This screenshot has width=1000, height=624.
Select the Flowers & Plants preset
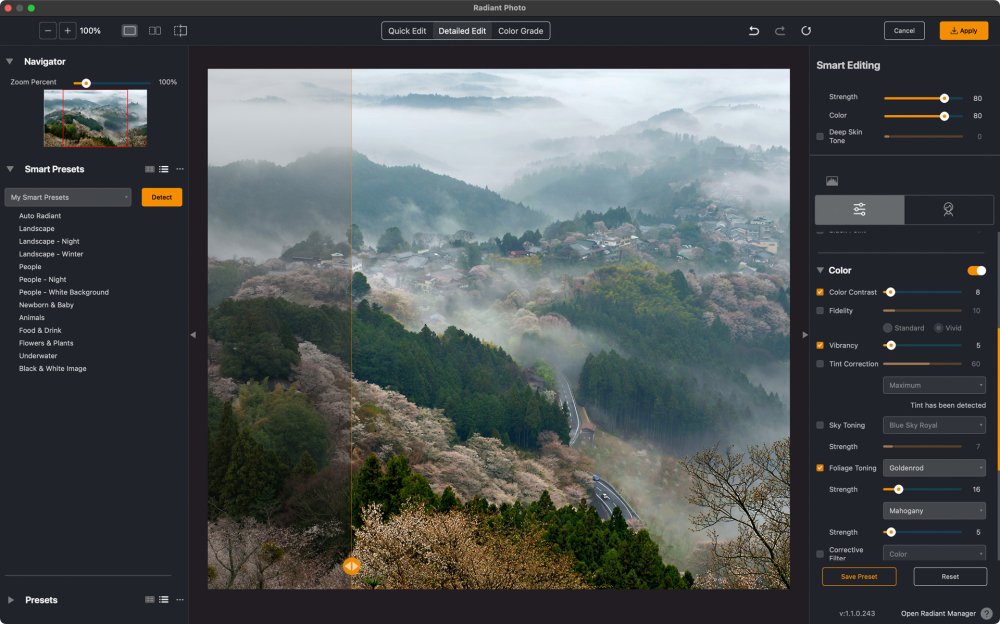coord(46,343)
